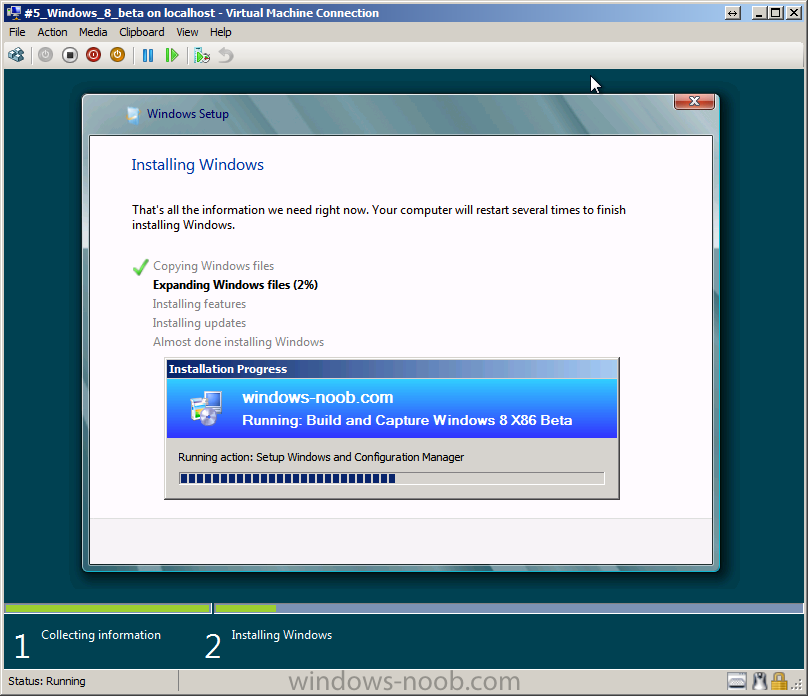
Task: Click the greyed Start VM button
Action: pos(45,55)
